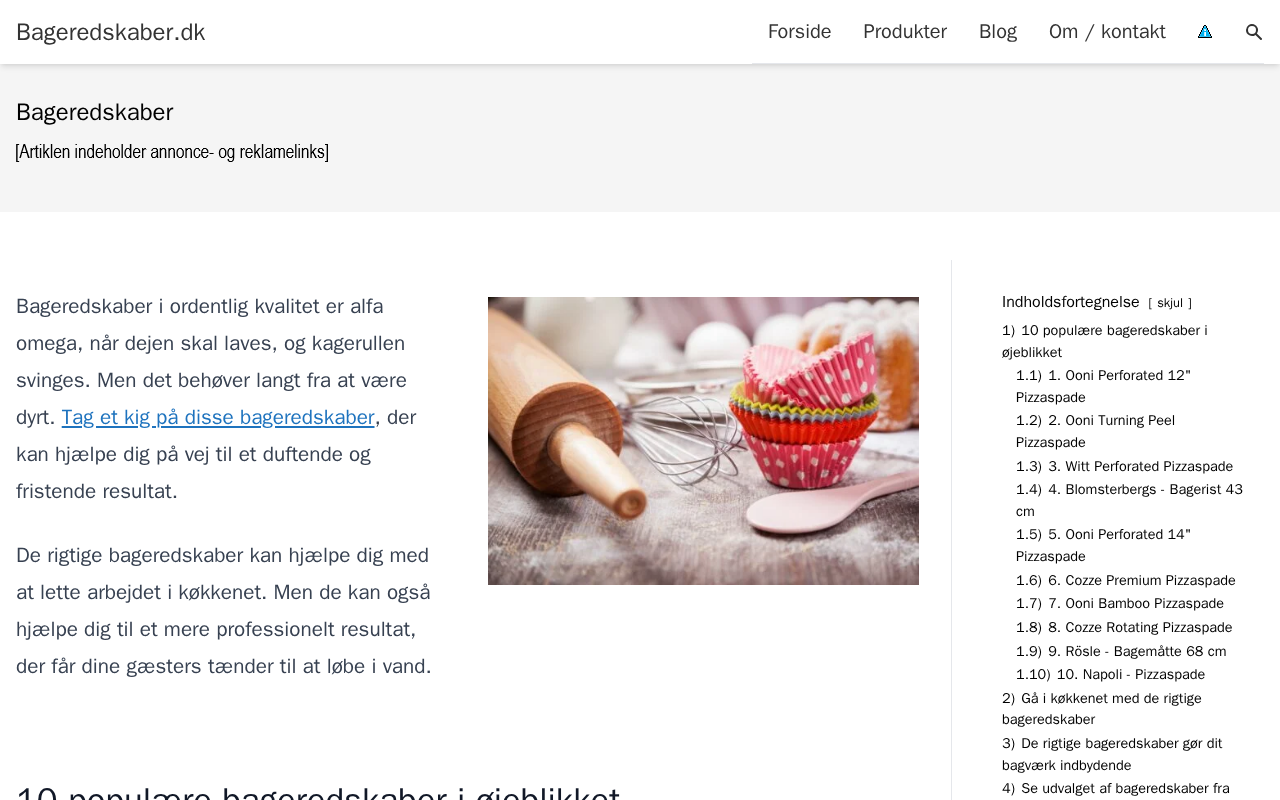Open Napoli Pizzaspade contents entry

(1110, 675)
